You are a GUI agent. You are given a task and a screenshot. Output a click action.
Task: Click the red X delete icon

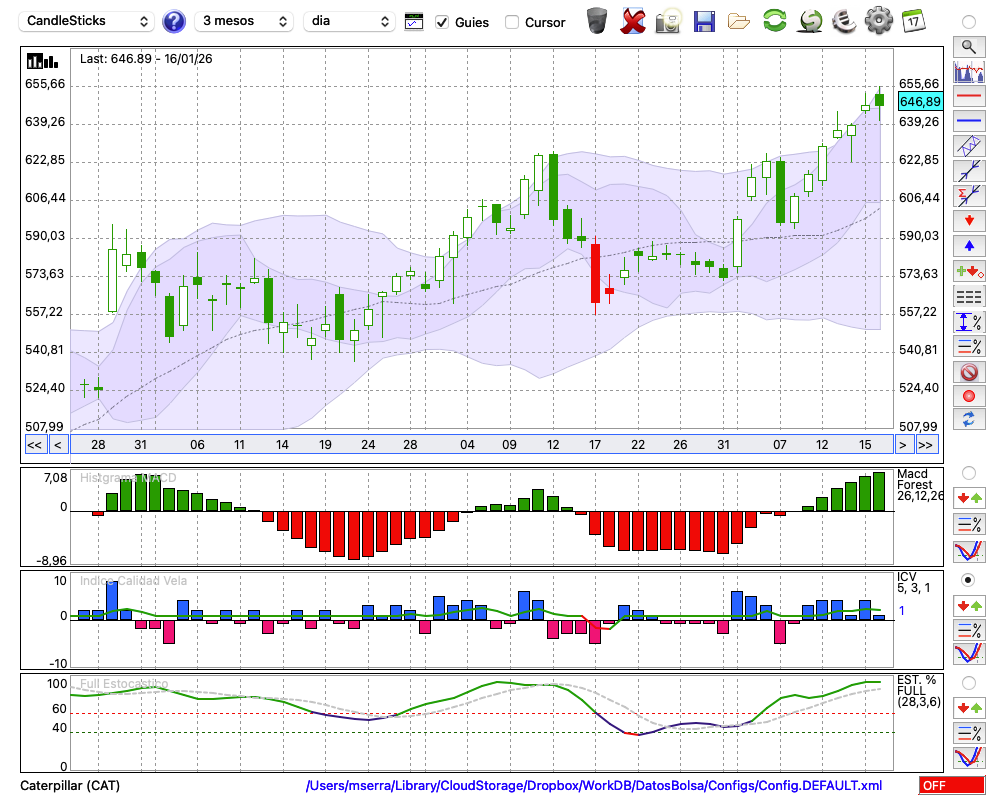pyautogui.click(x=632, y=21)
